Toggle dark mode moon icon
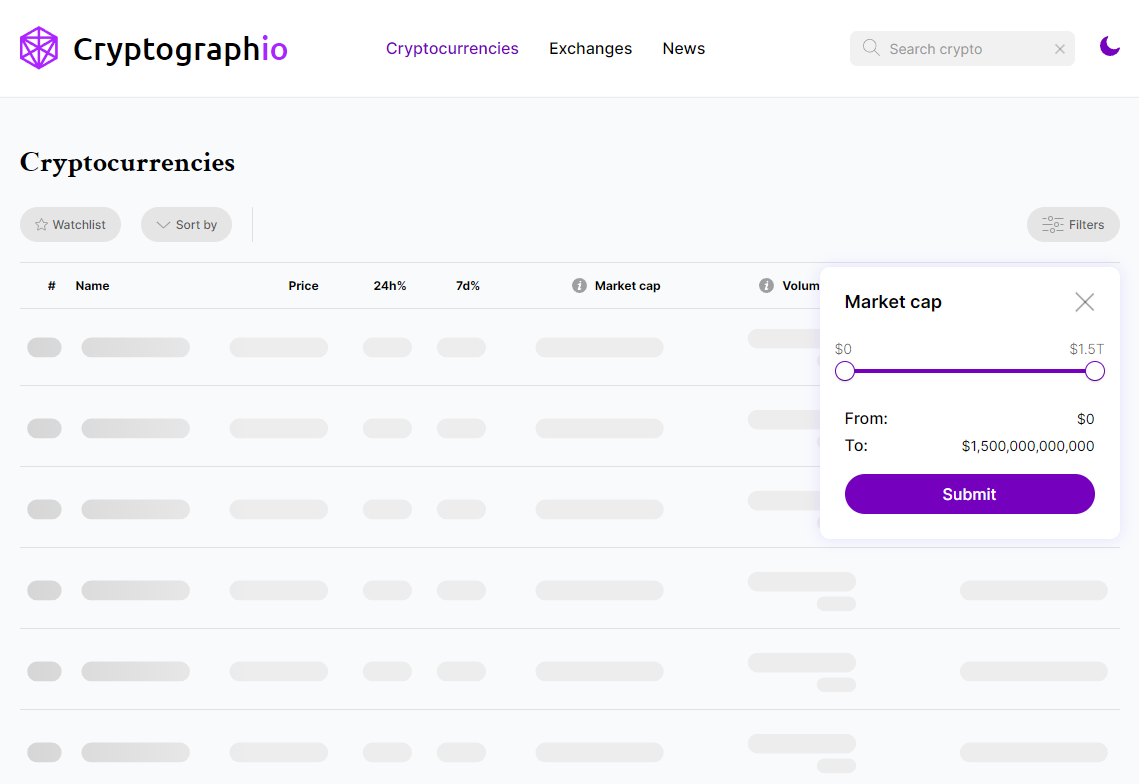 click(x=1109, y=47)
